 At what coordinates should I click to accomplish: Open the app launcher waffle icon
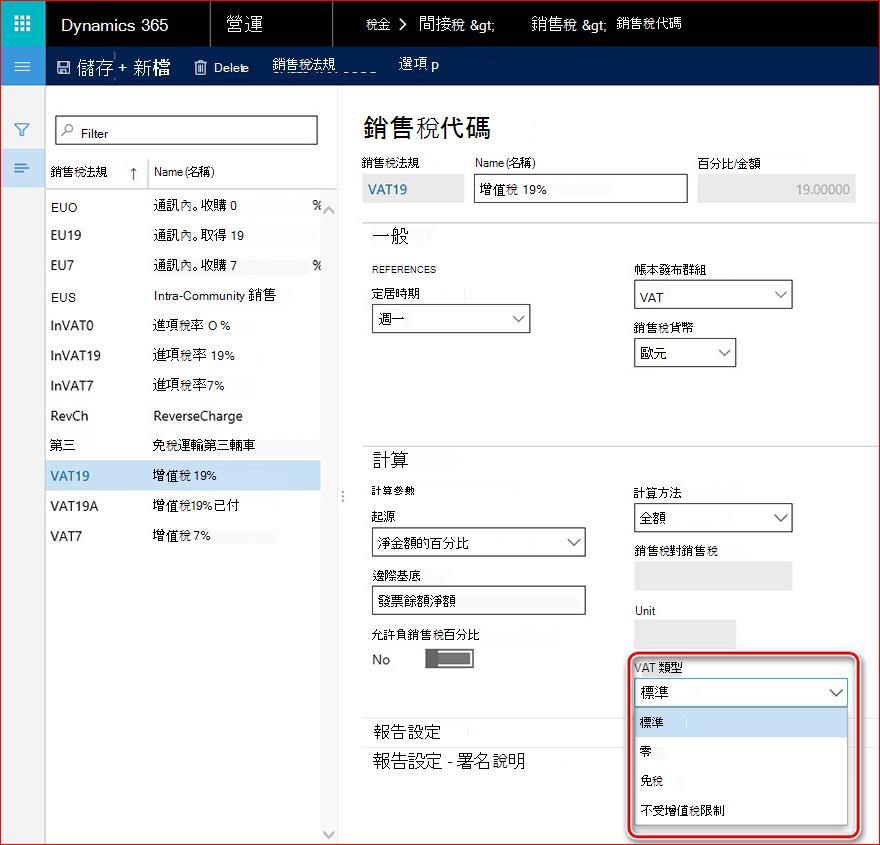[22, 24]
